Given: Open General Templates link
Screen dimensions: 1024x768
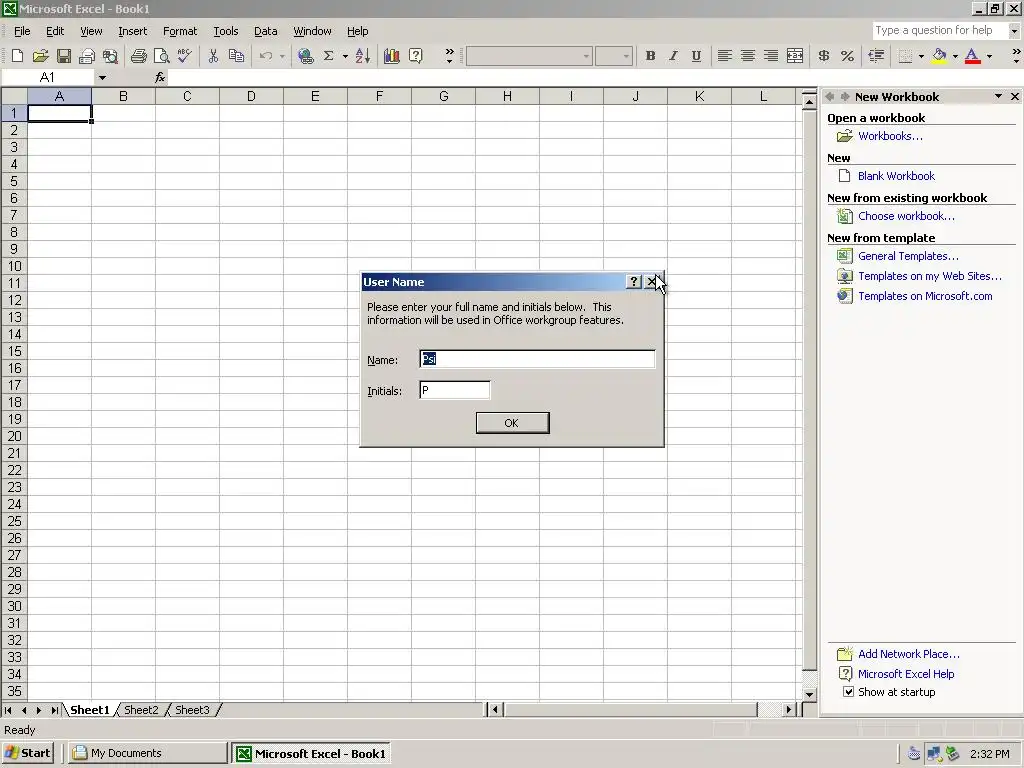Looking at the screenshot, I should point(908,256).
